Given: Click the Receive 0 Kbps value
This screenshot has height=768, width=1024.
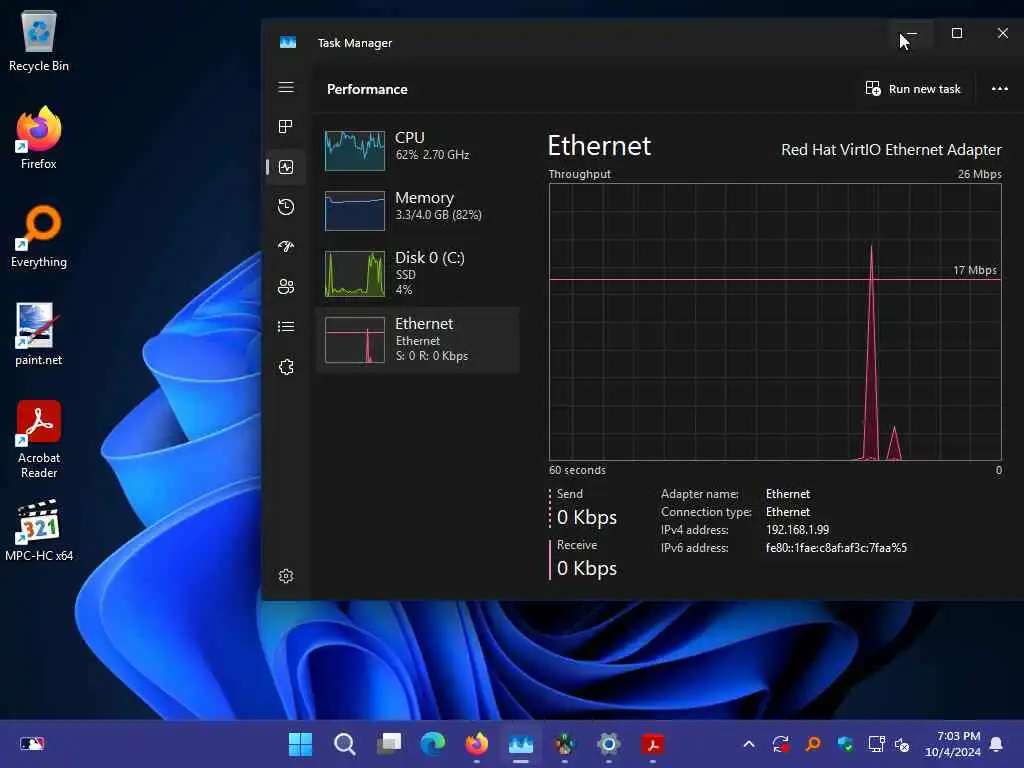Looking at the screenshot, I should pyautogui.click(x=586, y=568).
